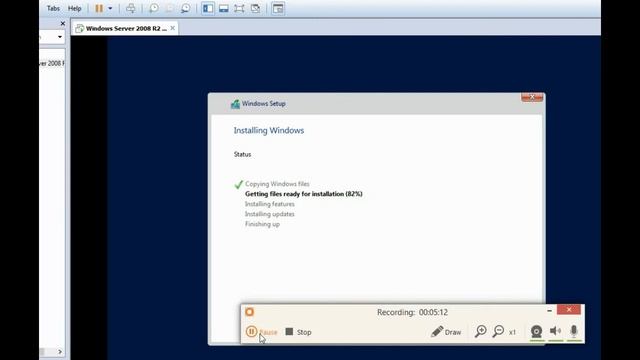Click Copying Windows files text
This screenshot has height=360, width=640.
pyautogui.click(x=277, y=184)
